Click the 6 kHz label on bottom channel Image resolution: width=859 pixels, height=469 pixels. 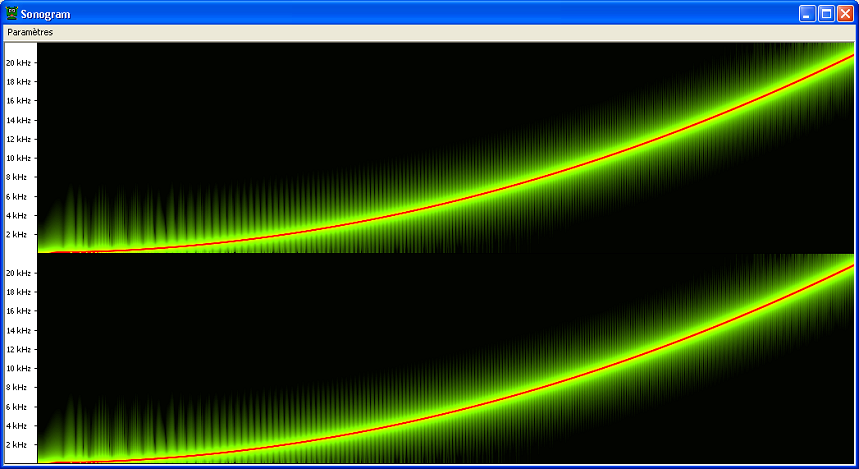tap(16, 407)
